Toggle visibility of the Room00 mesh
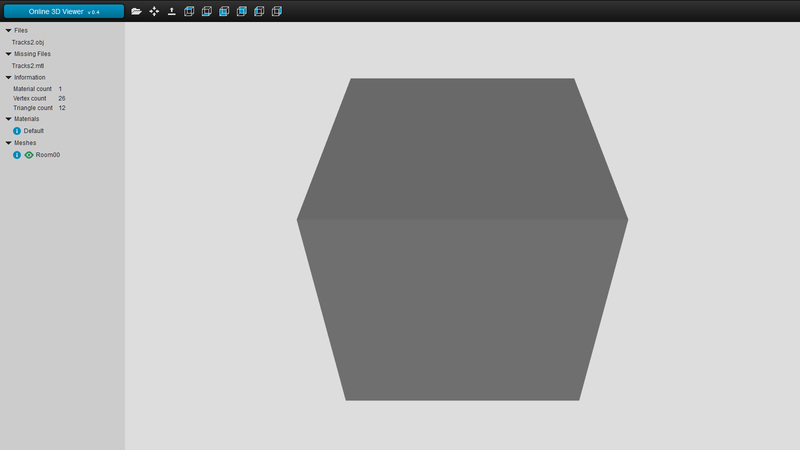800x450 pixels. (29, 155)
